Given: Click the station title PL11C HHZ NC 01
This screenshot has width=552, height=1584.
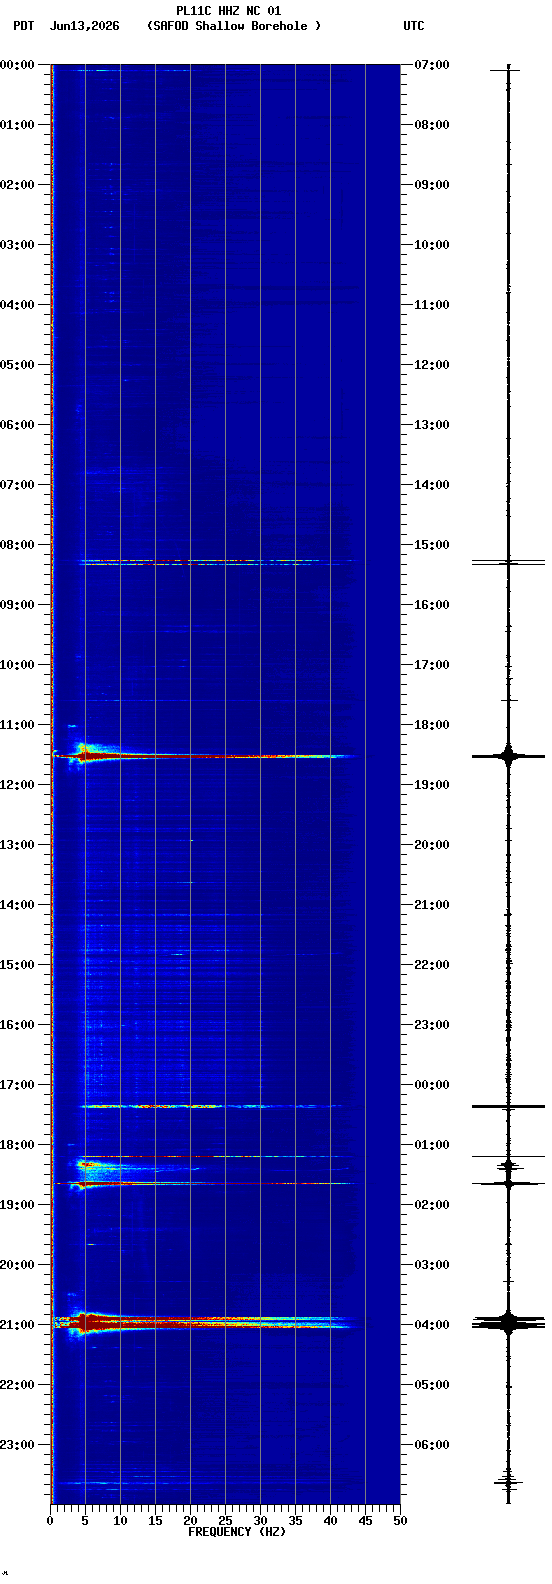Looking at the screenshot, I should [x=228, y=11].
